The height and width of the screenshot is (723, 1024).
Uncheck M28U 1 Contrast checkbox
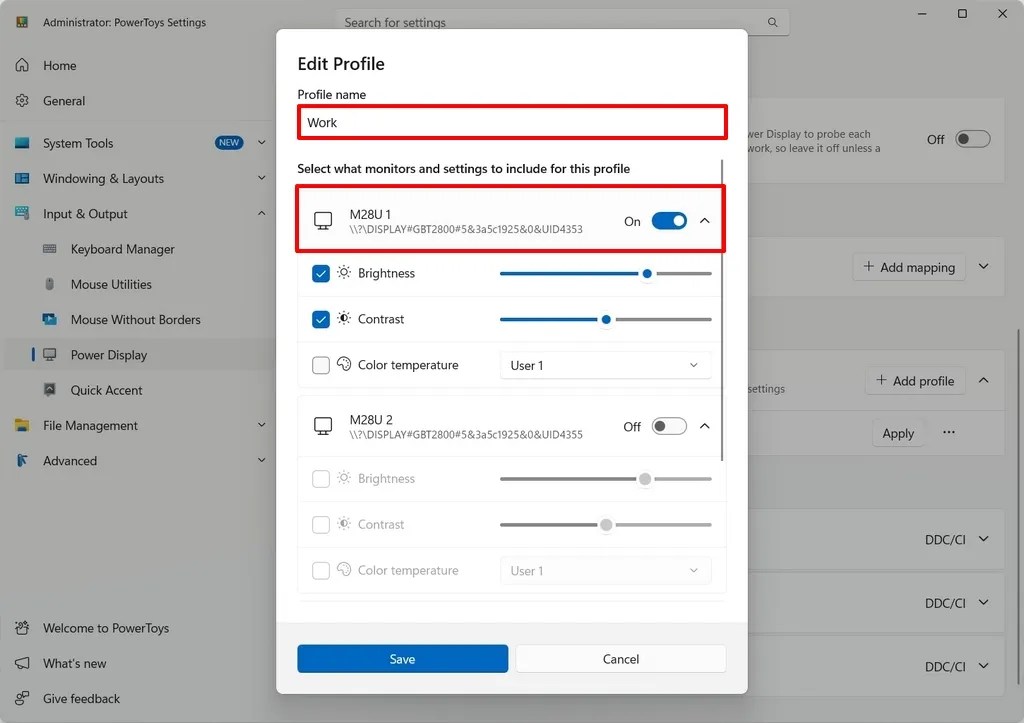pos(321,319)
